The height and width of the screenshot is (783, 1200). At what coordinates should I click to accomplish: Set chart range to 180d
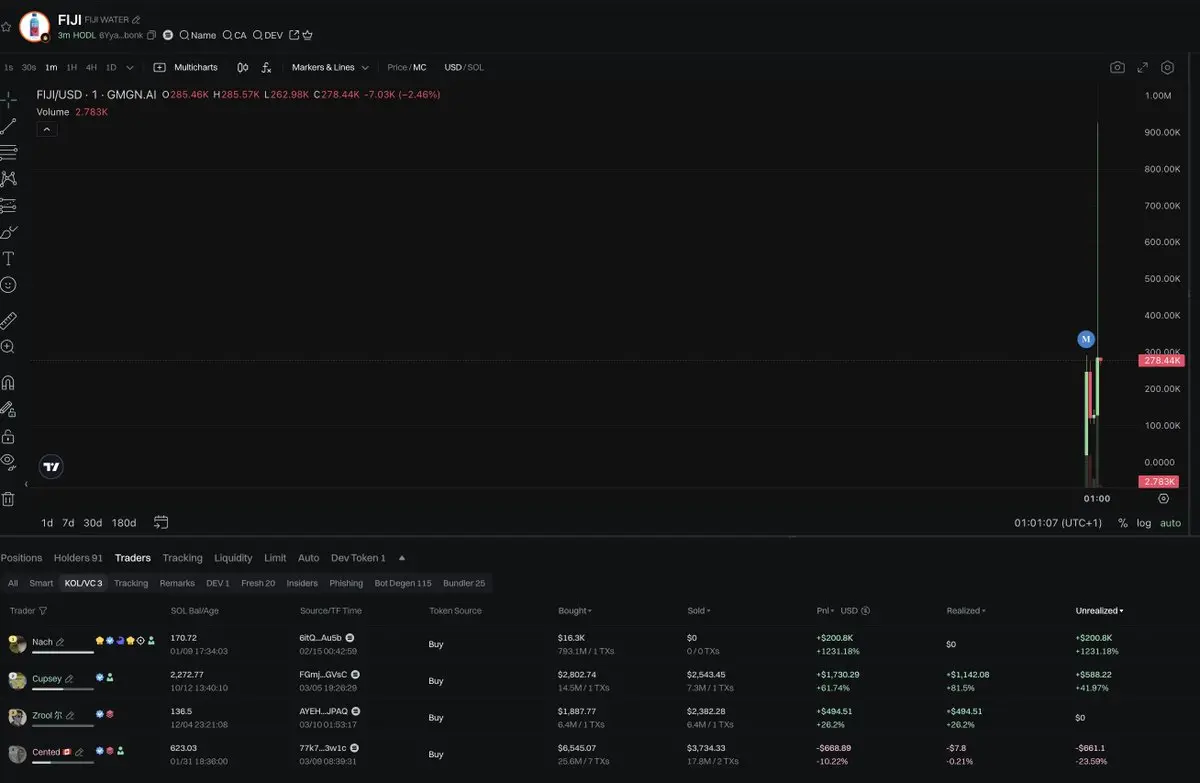coord(124,523)
